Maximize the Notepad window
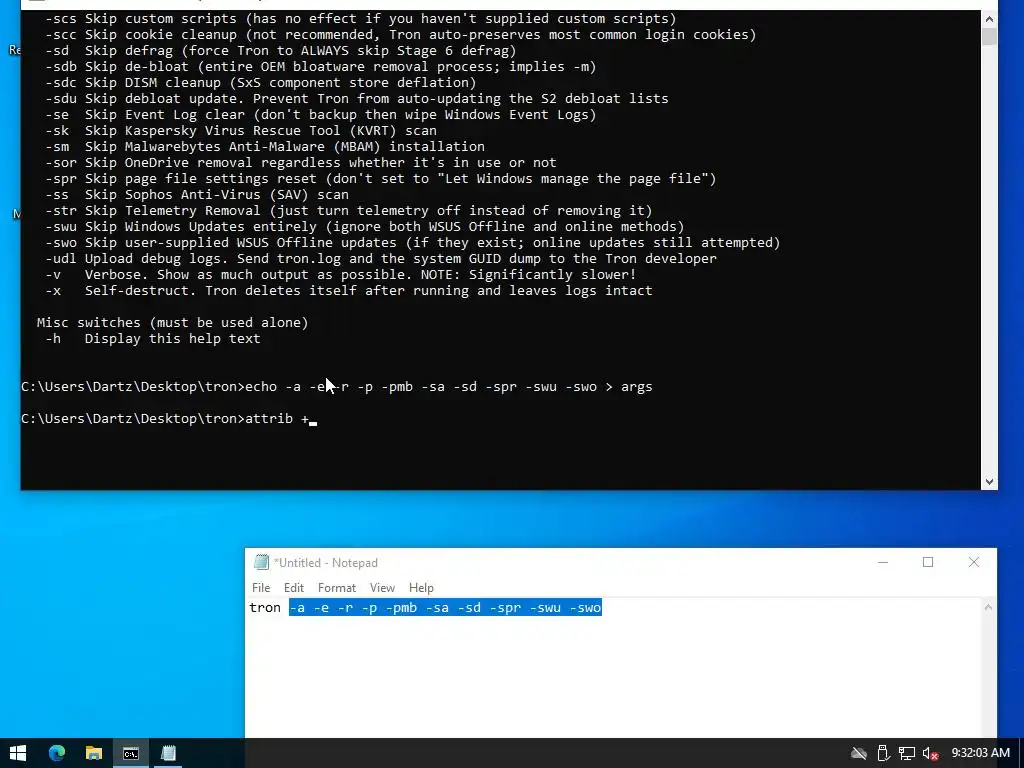 pyautogui.click(x=928, y=562)
